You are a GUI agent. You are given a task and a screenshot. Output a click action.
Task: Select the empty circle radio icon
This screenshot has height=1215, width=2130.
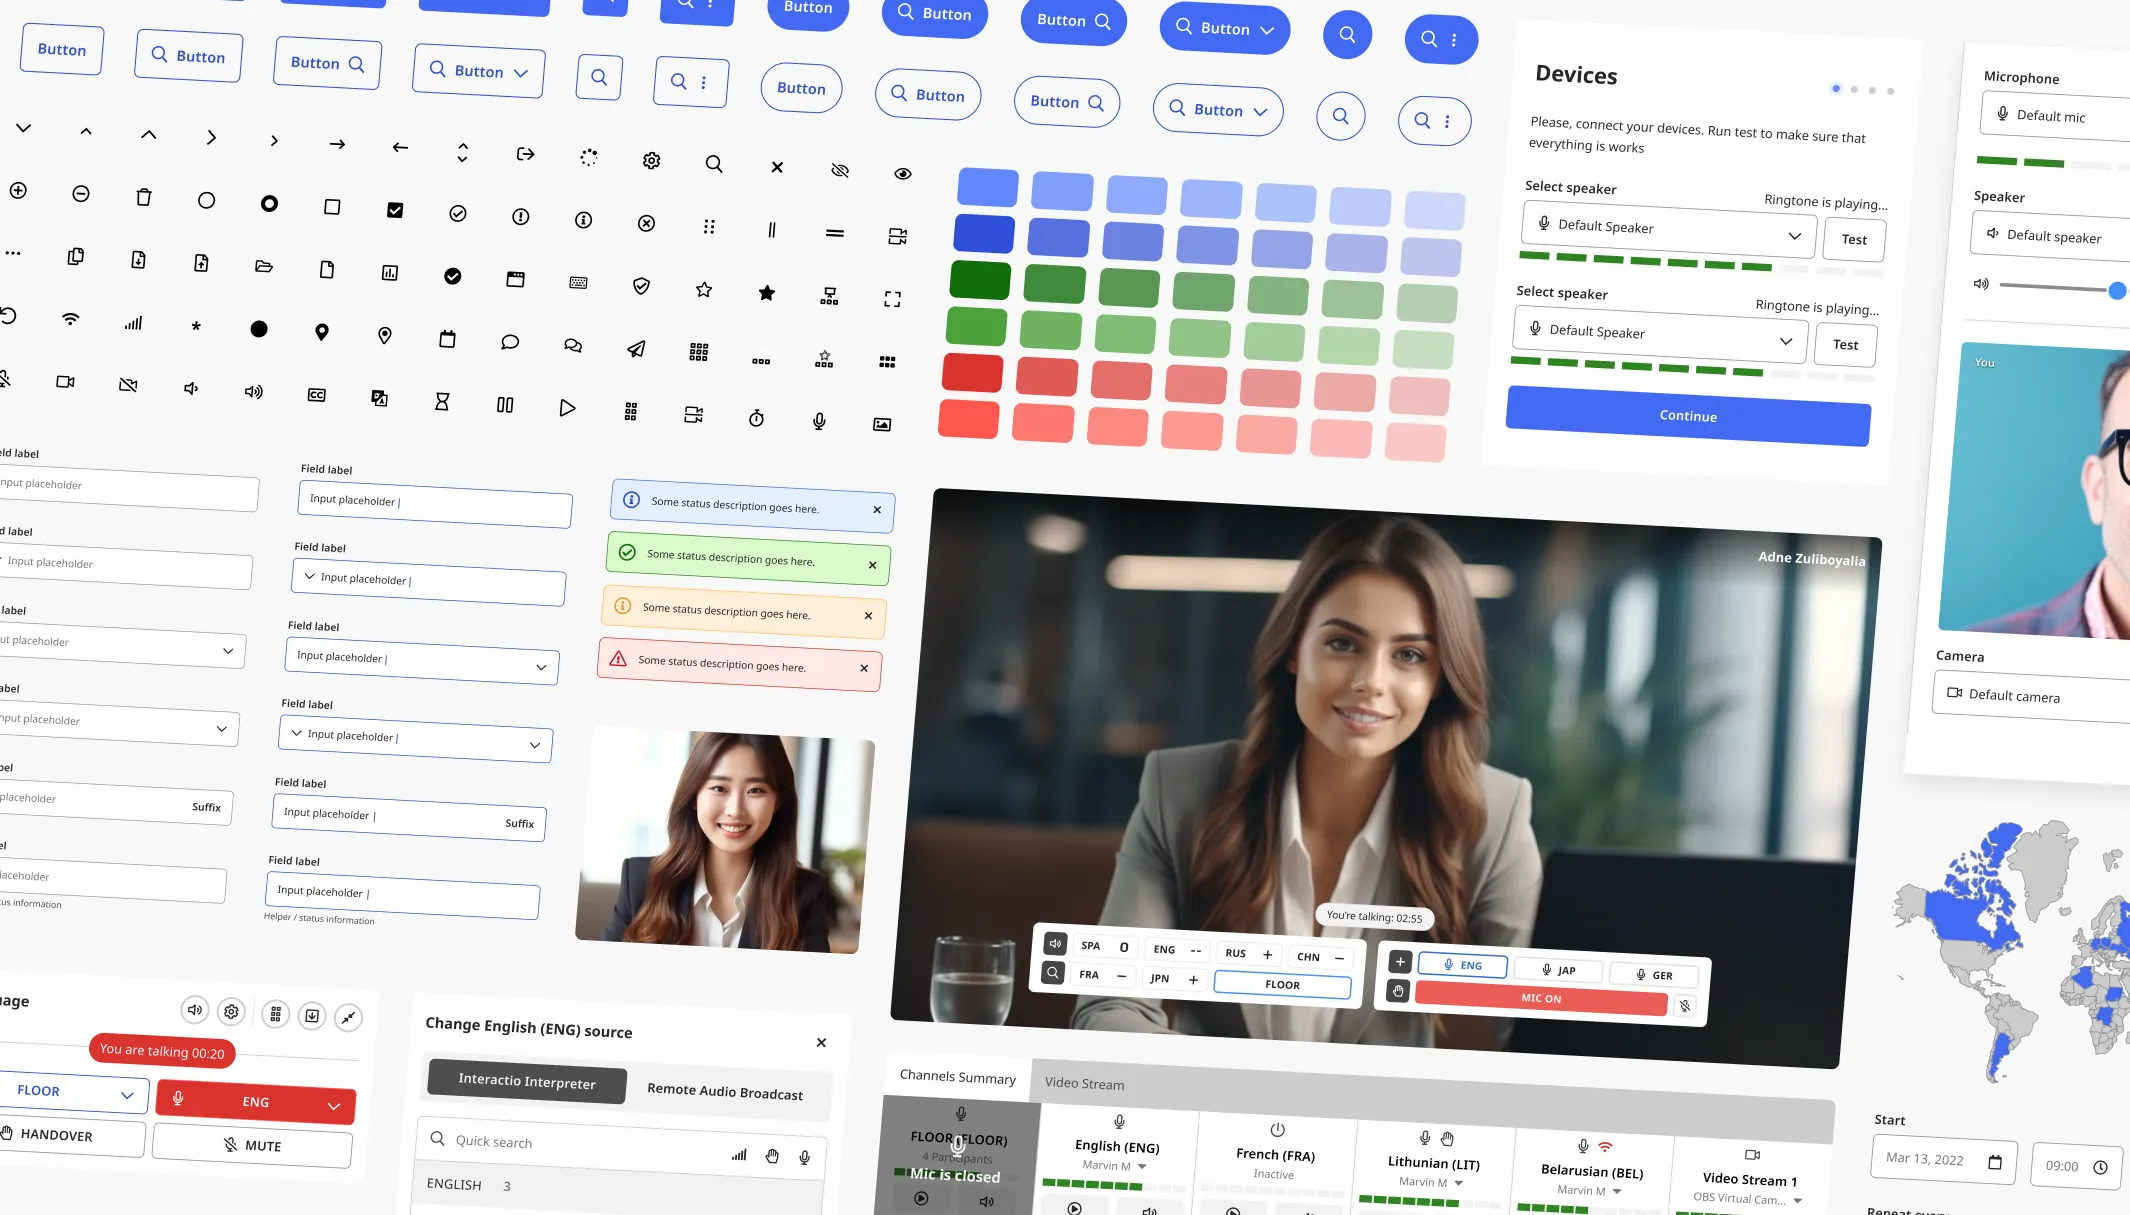click(x=206, y=200)
